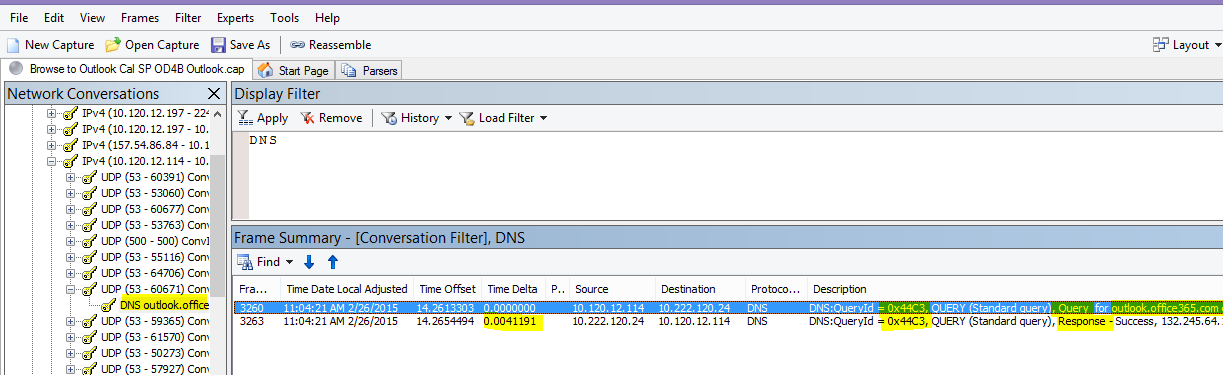
Task: Click the Reassemble toolbar button
Action: (x=331, y=45)
